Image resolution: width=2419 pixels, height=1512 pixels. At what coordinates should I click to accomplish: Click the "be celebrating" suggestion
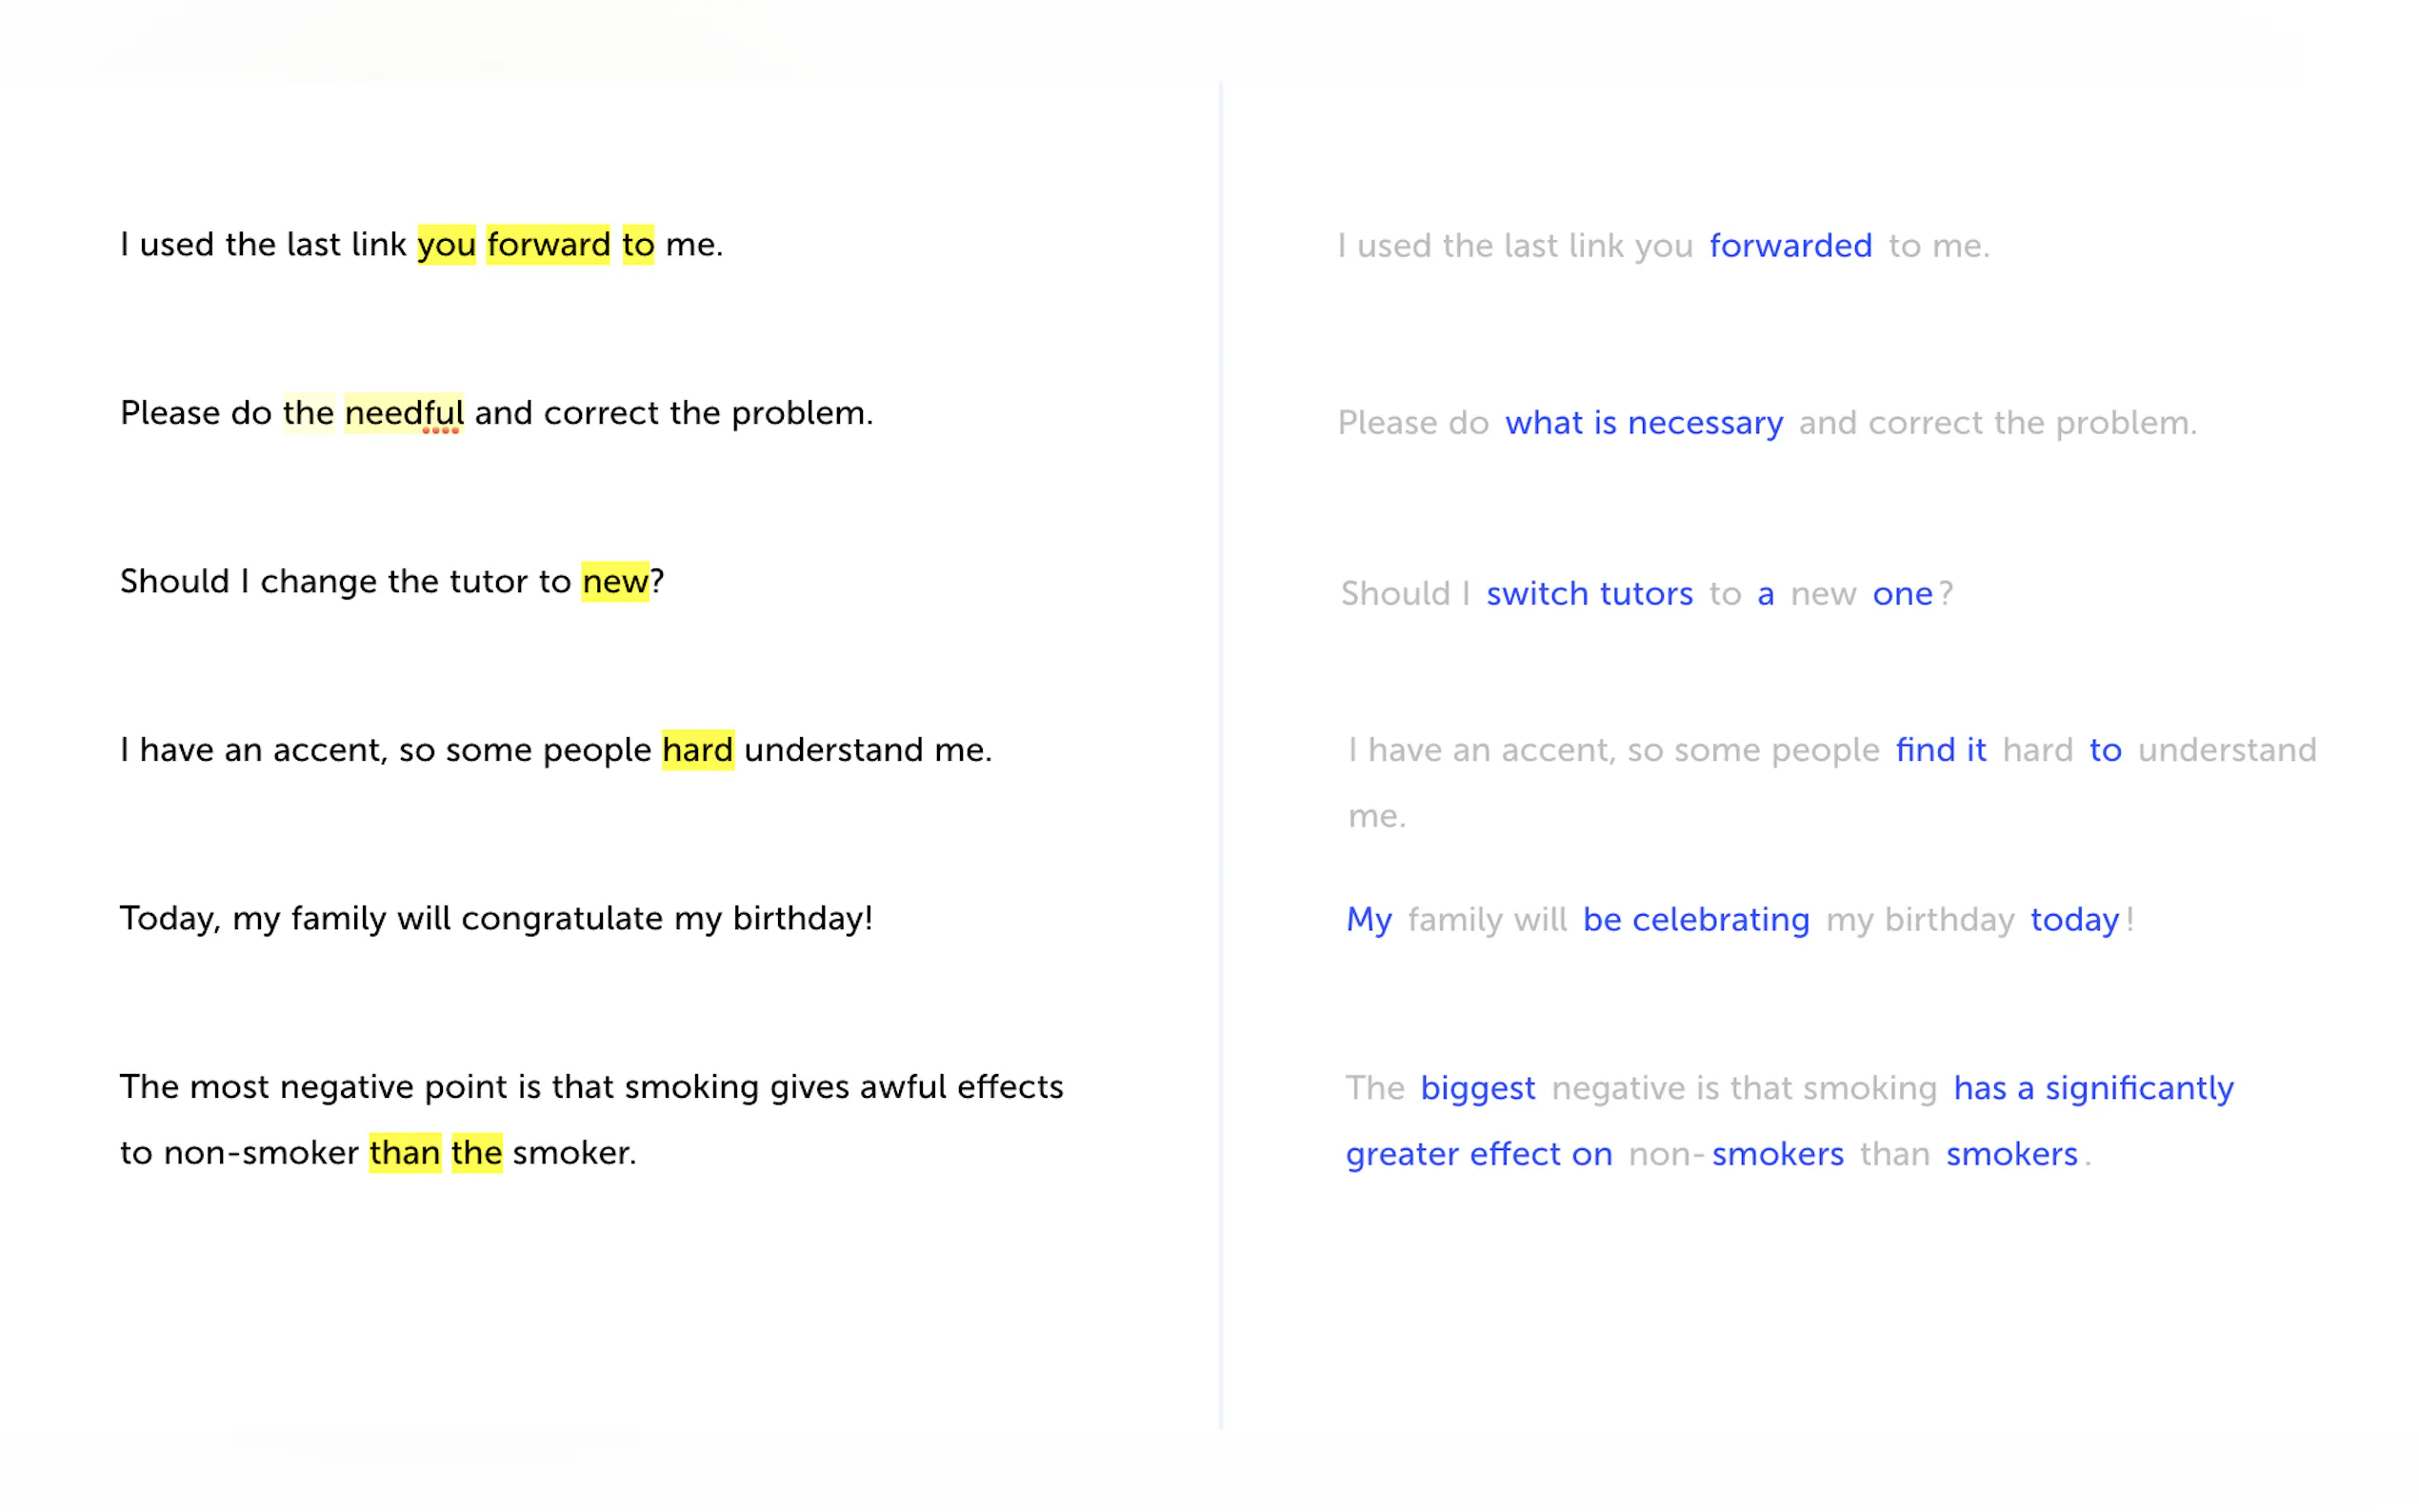pyautogui.click(x=1695, y=919)
